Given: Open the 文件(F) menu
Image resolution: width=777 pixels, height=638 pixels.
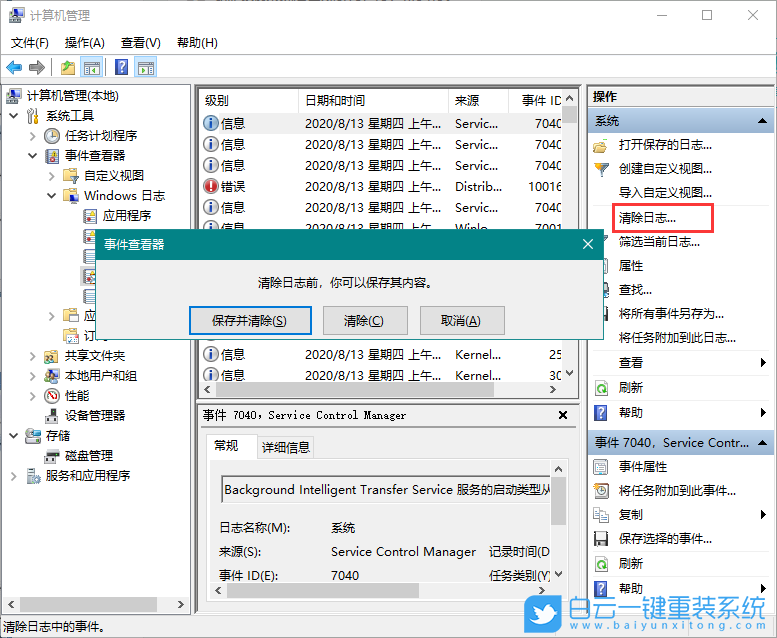Looking at the screenshot, I should pyautogui.click(x=30, y=43).
